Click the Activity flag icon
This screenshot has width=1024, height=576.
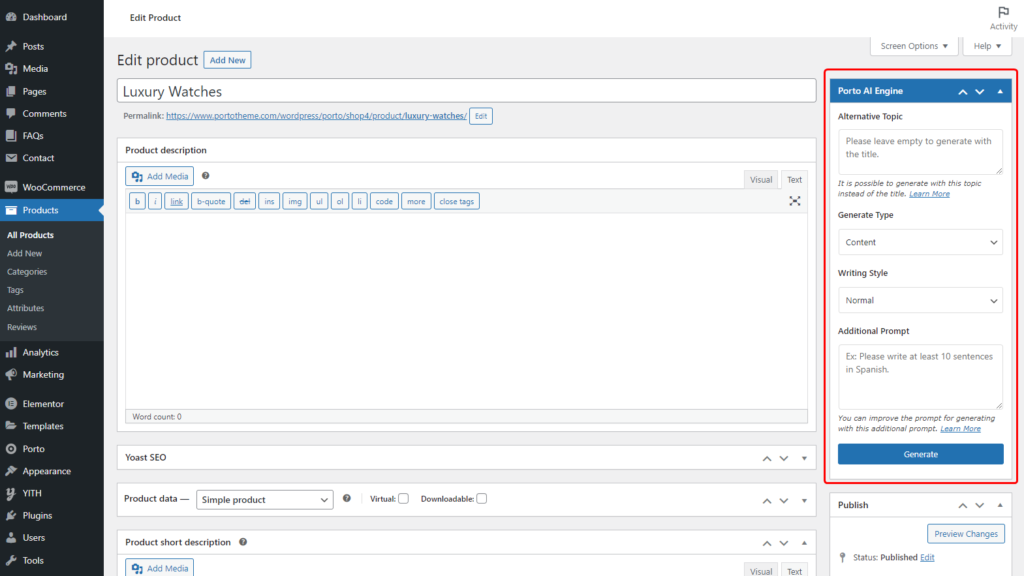coord(1003,13)
